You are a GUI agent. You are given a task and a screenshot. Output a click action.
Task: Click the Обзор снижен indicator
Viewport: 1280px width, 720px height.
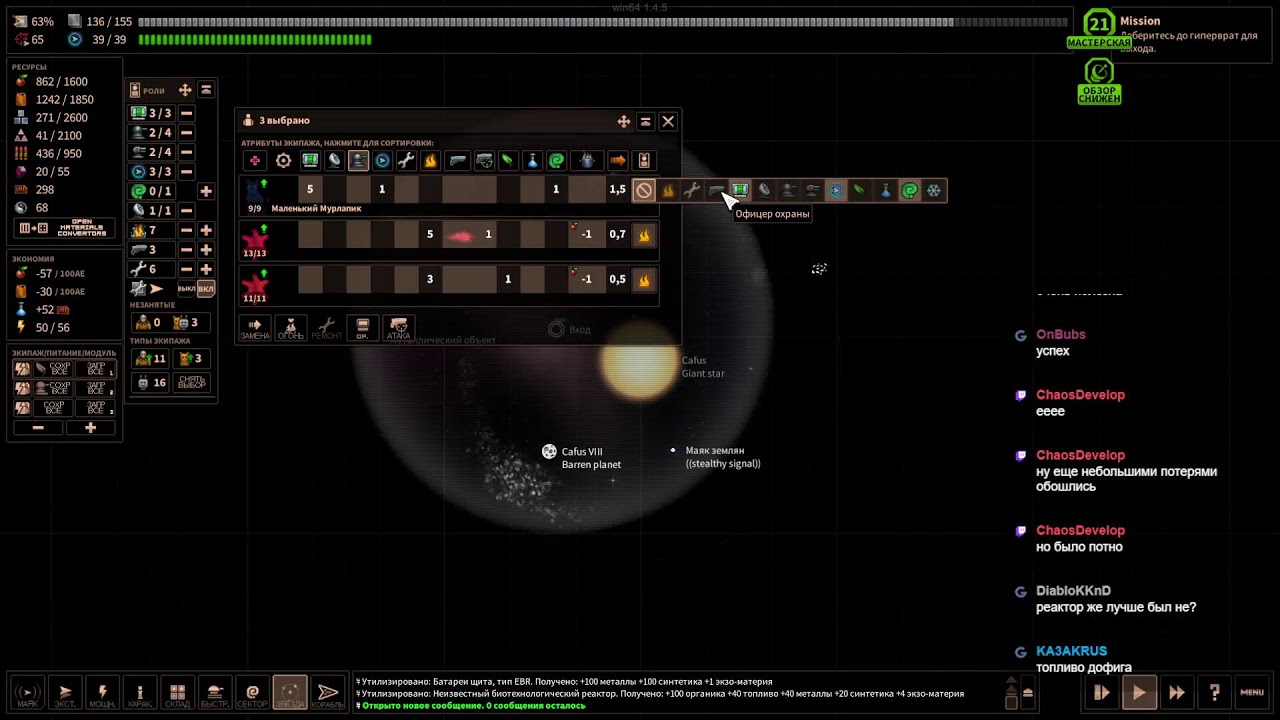point(1099,82)
